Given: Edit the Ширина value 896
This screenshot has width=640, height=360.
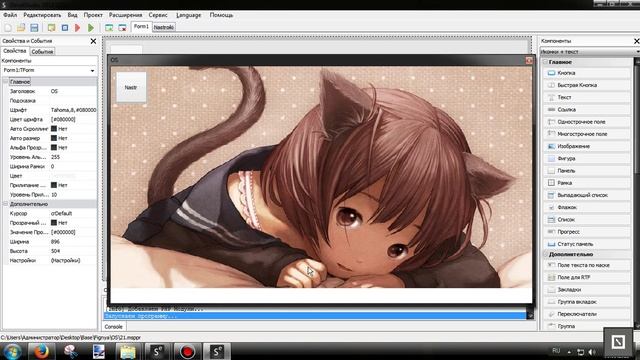Looking at the screenshot, I should pos(73,241).
